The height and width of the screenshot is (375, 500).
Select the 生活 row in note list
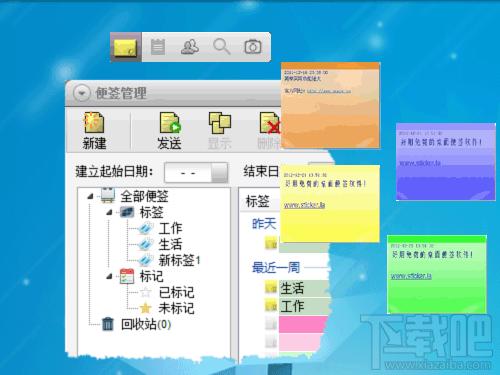[x=304, y=288]
